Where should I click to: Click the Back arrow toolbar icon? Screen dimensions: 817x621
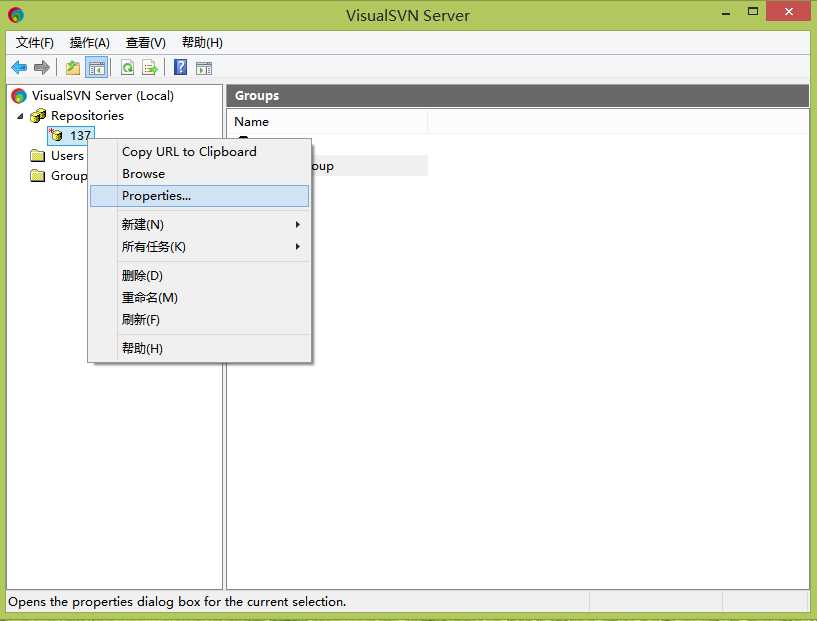pyautogui.click(x=19, y=67)
